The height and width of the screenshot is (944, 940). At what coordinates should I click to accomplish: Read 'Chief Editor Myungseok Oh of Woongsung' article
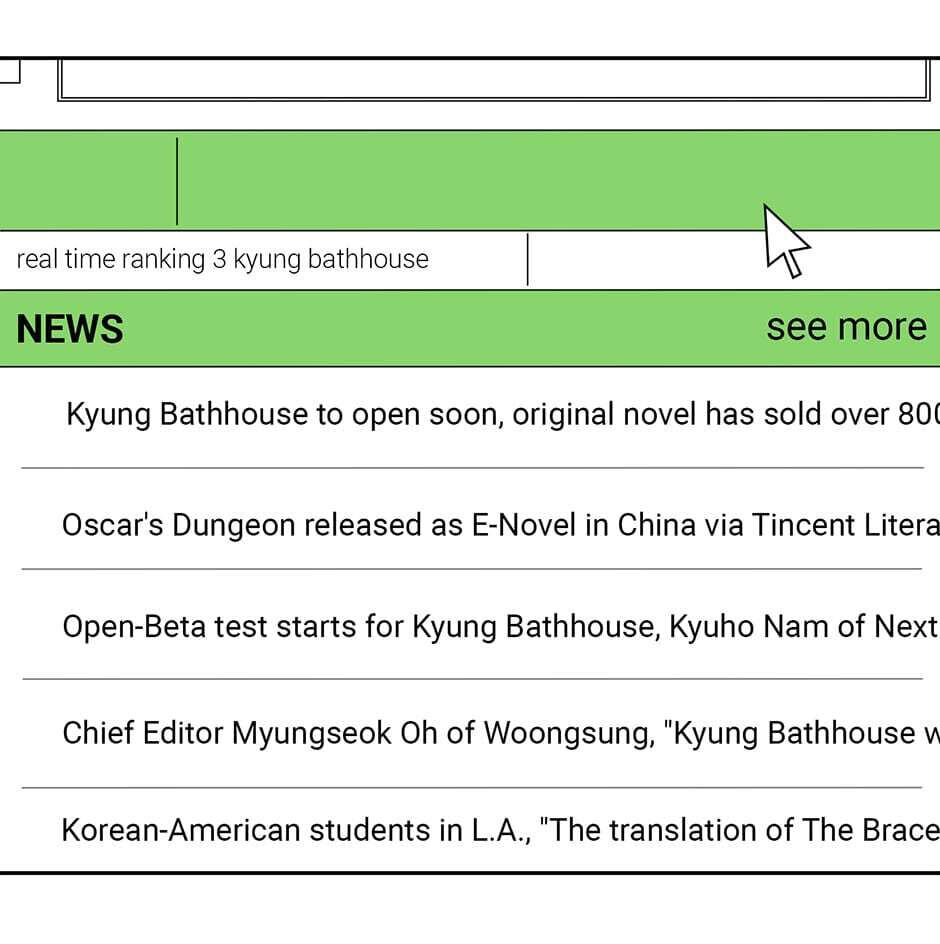500,733
